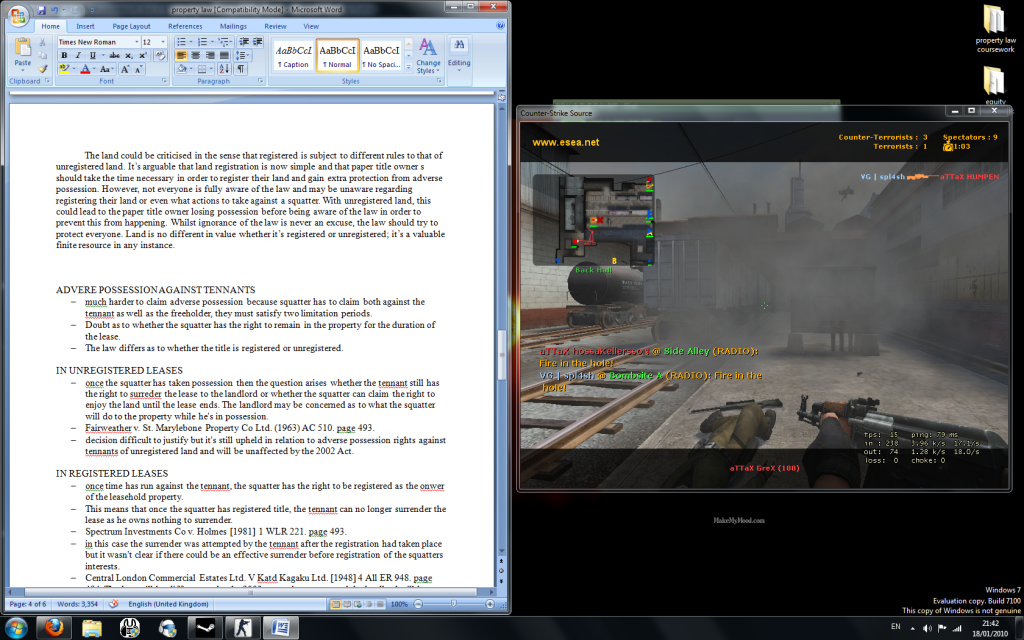1024x640 pixels.
Task: Open line spacing options
Action: (242, 56)
